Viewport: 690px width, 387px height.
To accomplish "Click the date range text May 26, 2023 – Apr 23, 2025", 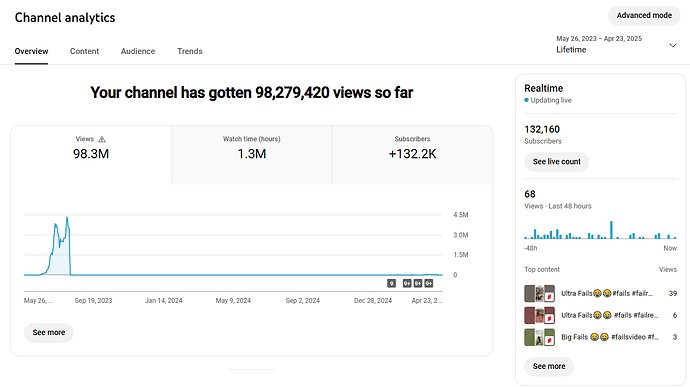I will point(599,39).
